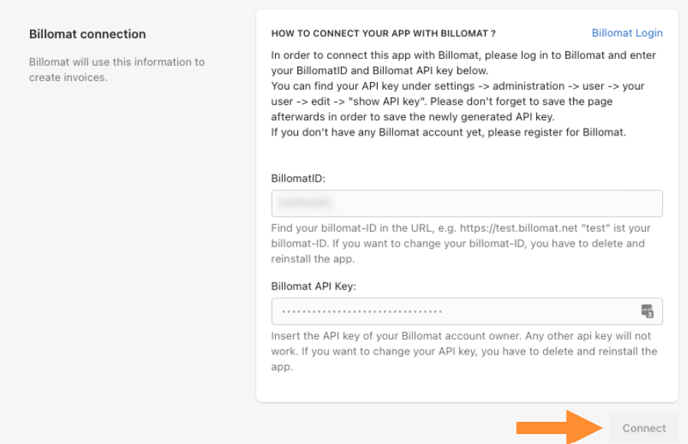Click the 'BillomatID:' field label
The image size is (688, 444).
point(298,179)
